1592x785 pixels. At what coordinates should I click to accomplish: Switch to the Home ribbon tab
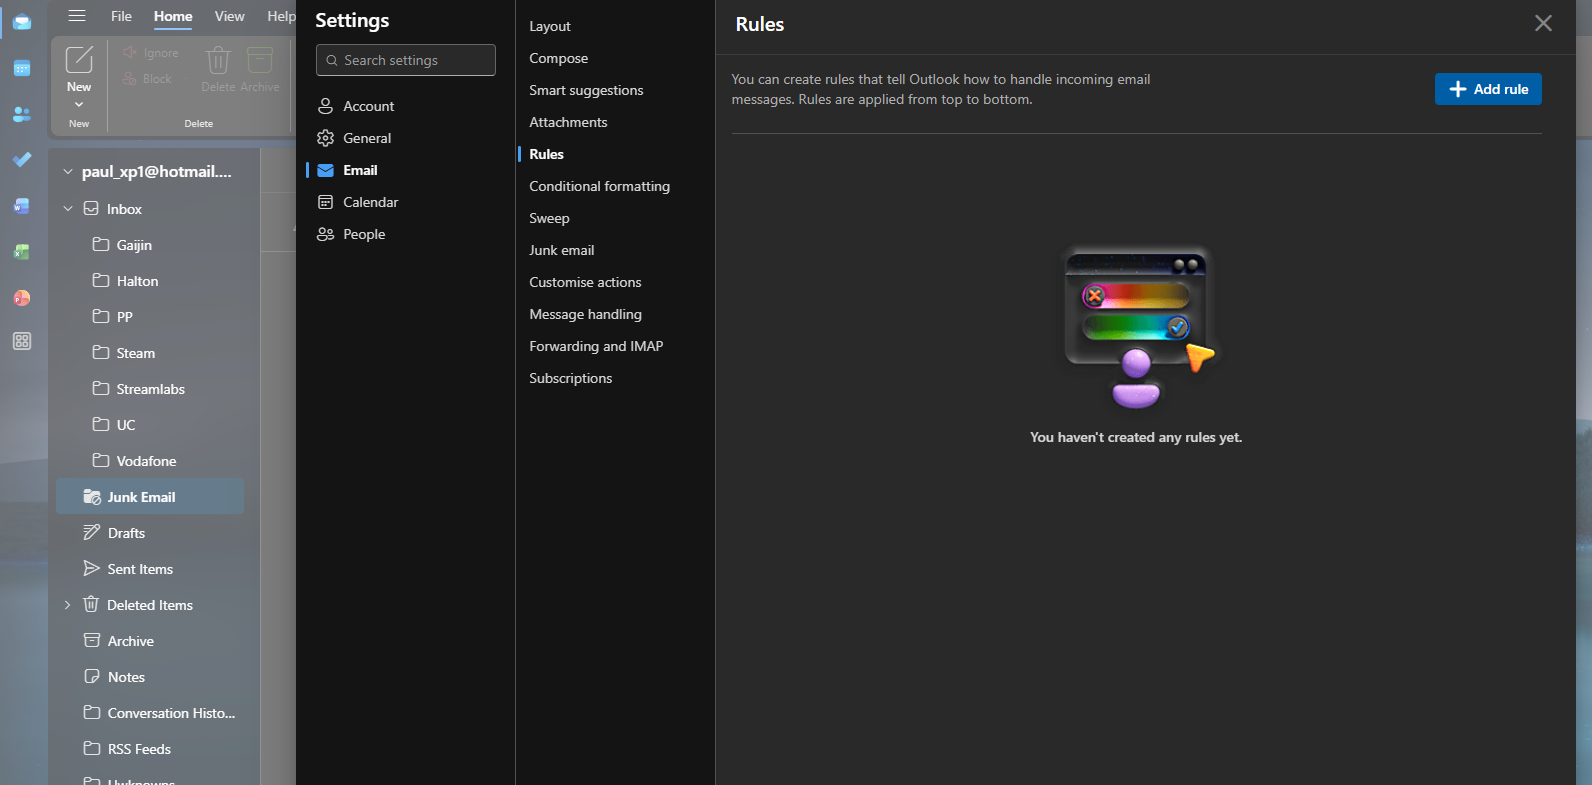pos(173,16)
